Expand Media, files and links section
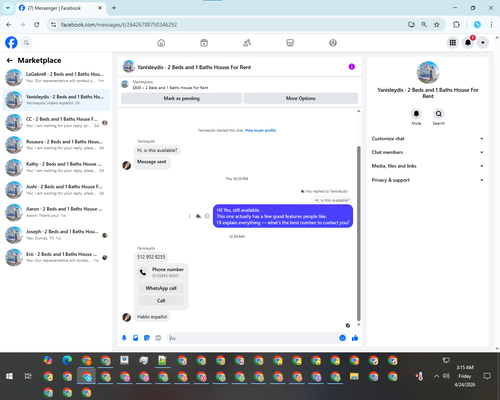 tap(428, 166)
